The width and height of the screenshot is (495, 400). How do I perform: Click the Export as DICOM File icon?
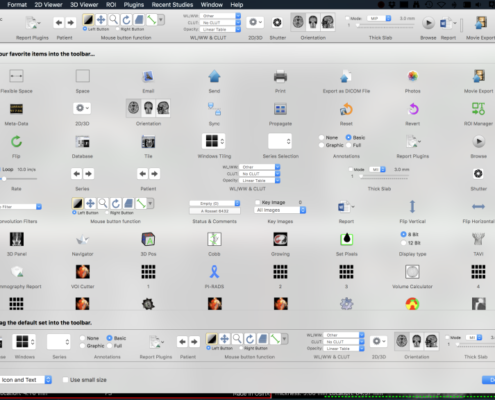pos(346,76)
